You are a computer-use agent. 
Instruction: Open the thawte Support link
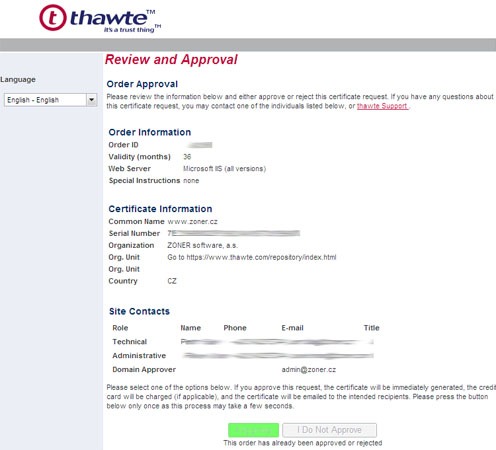382,106
